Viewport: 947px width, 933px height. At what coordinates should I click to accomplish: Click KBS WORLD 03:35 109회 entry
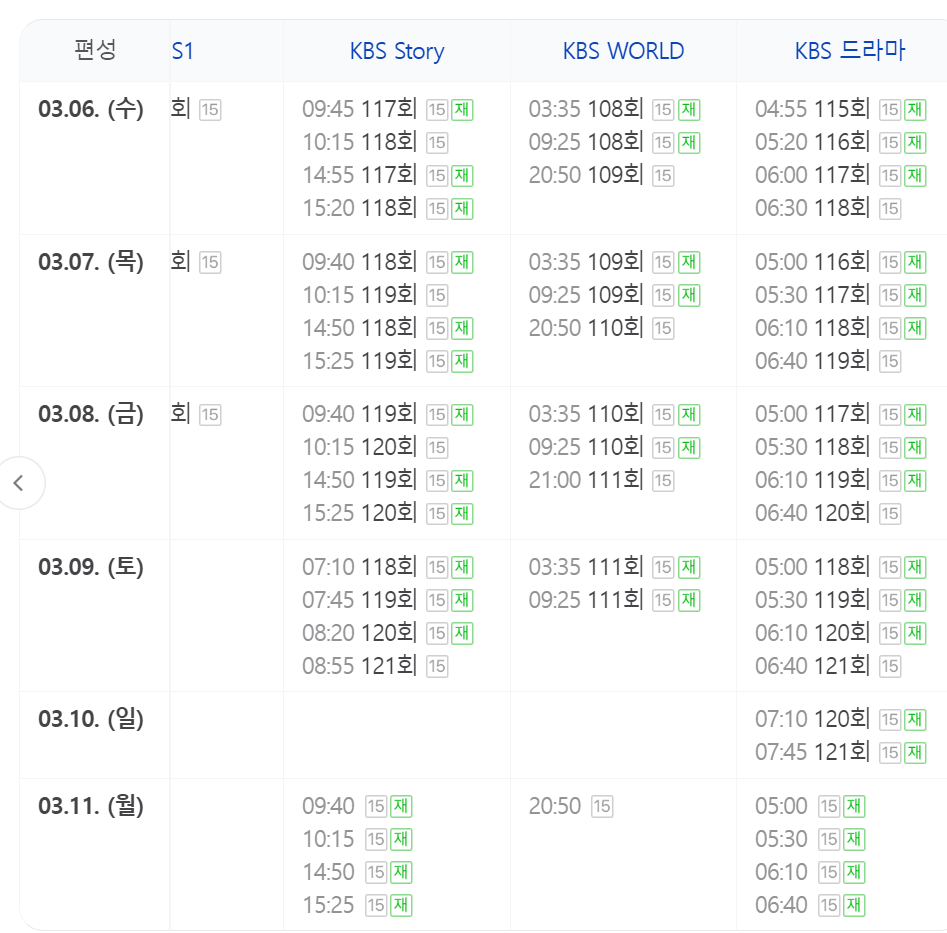pos(614,262)
